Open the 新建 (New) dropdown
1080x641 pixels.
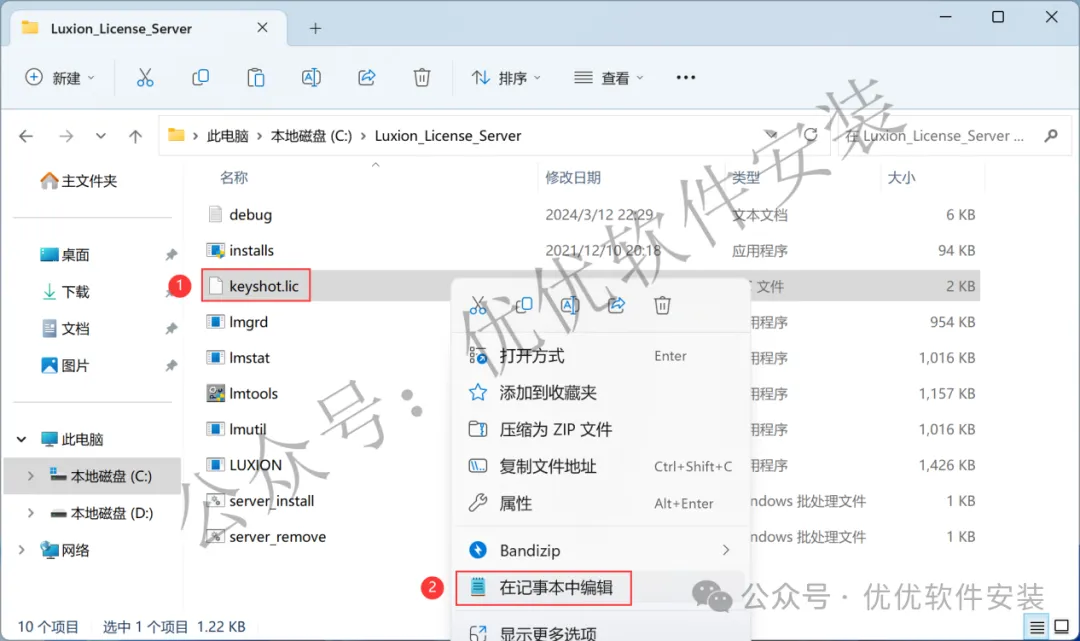(60, 78)
